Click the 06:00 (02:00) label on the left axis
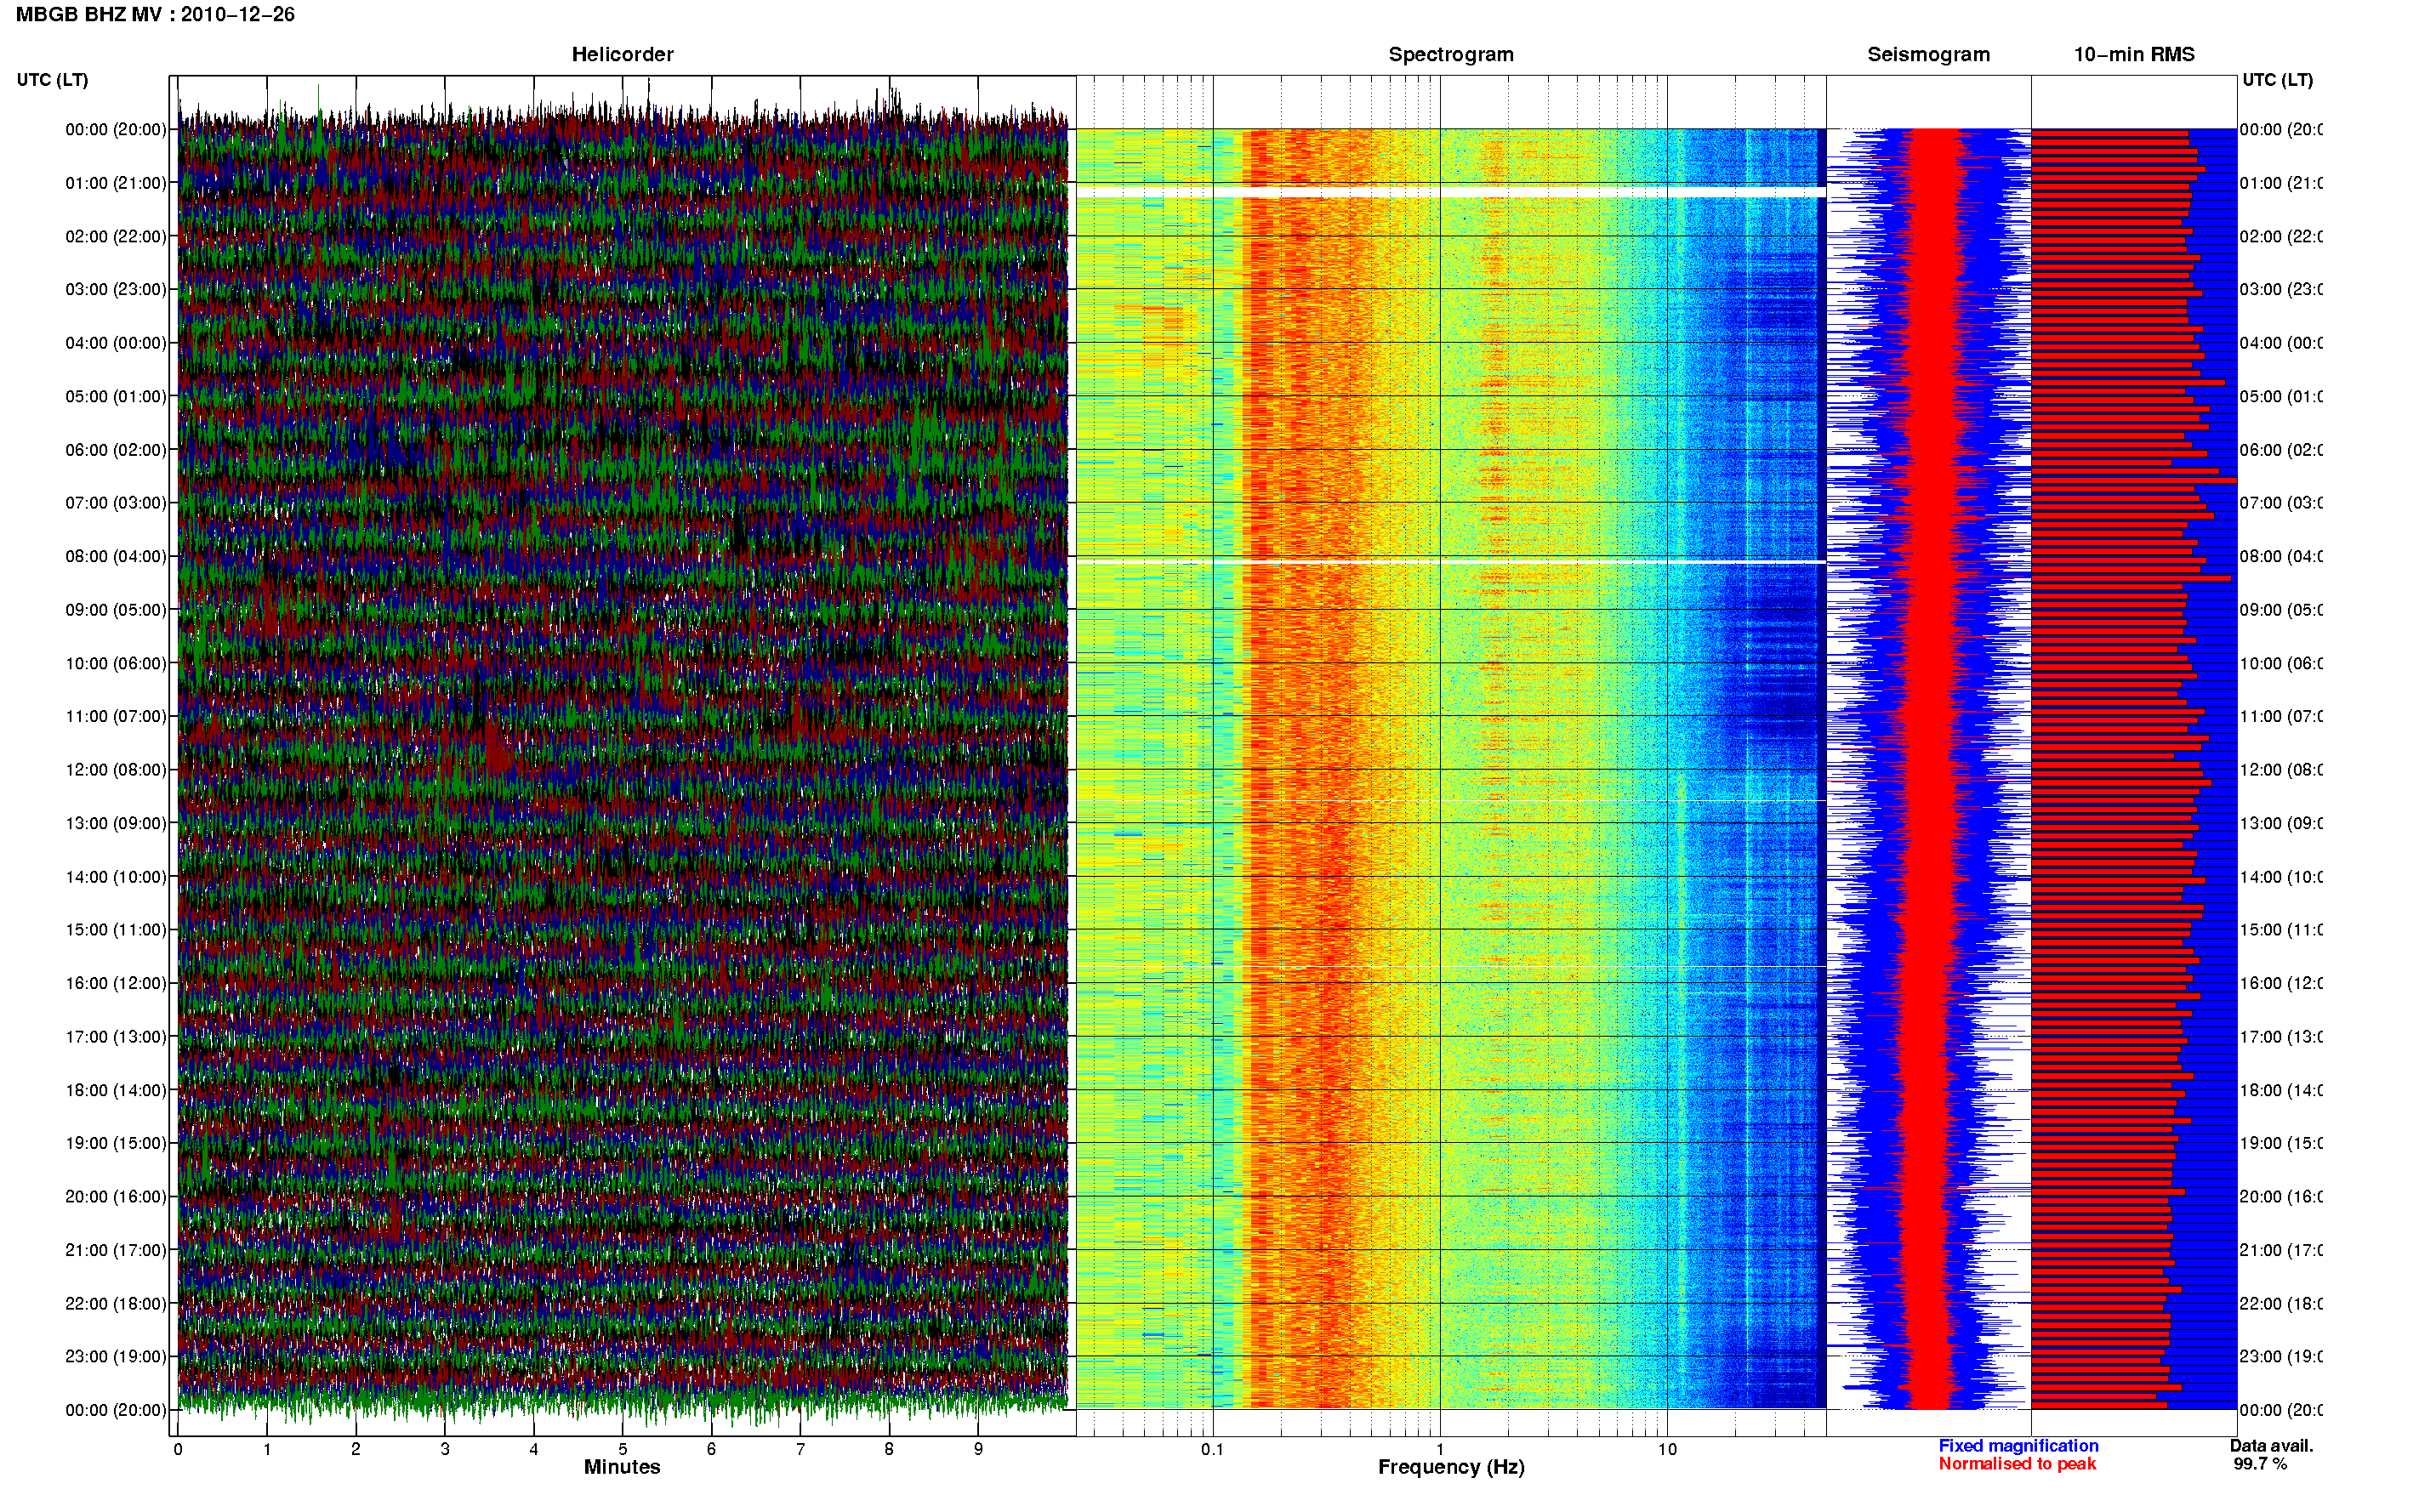 116,450
